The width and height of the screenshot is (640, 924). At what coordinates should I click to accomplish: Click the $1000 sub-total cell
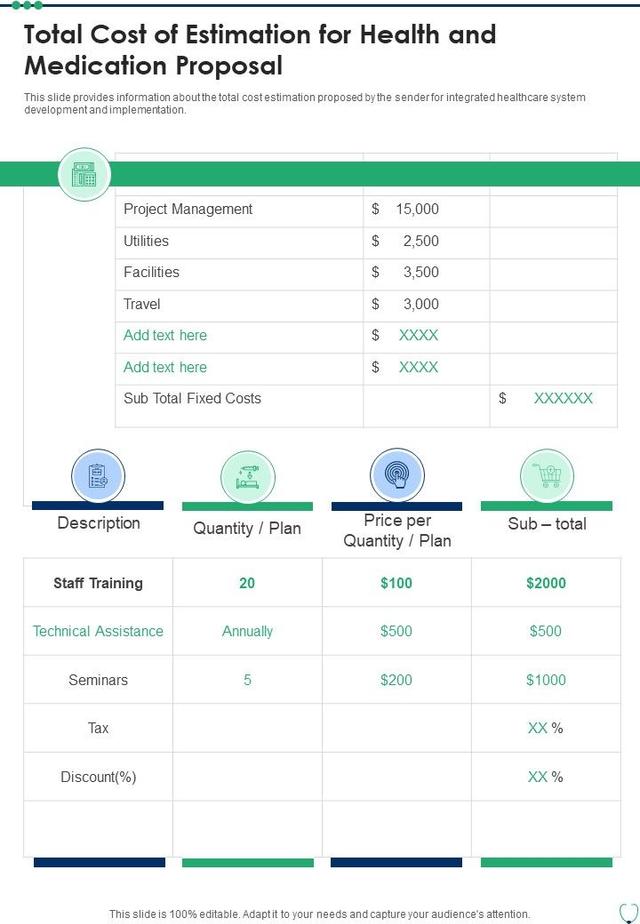pyautogui.click(x=546, y=680)
